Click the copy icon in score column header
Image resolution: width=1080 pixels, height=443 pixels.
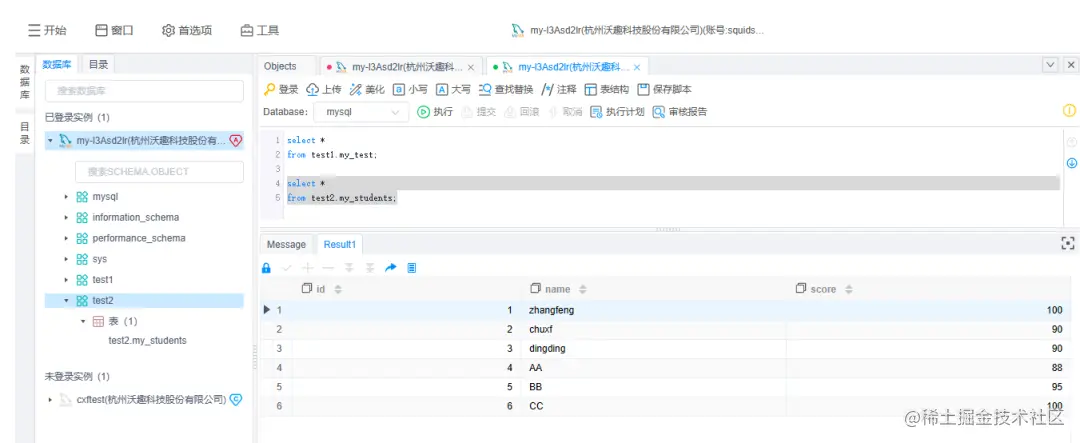point(800,289)
